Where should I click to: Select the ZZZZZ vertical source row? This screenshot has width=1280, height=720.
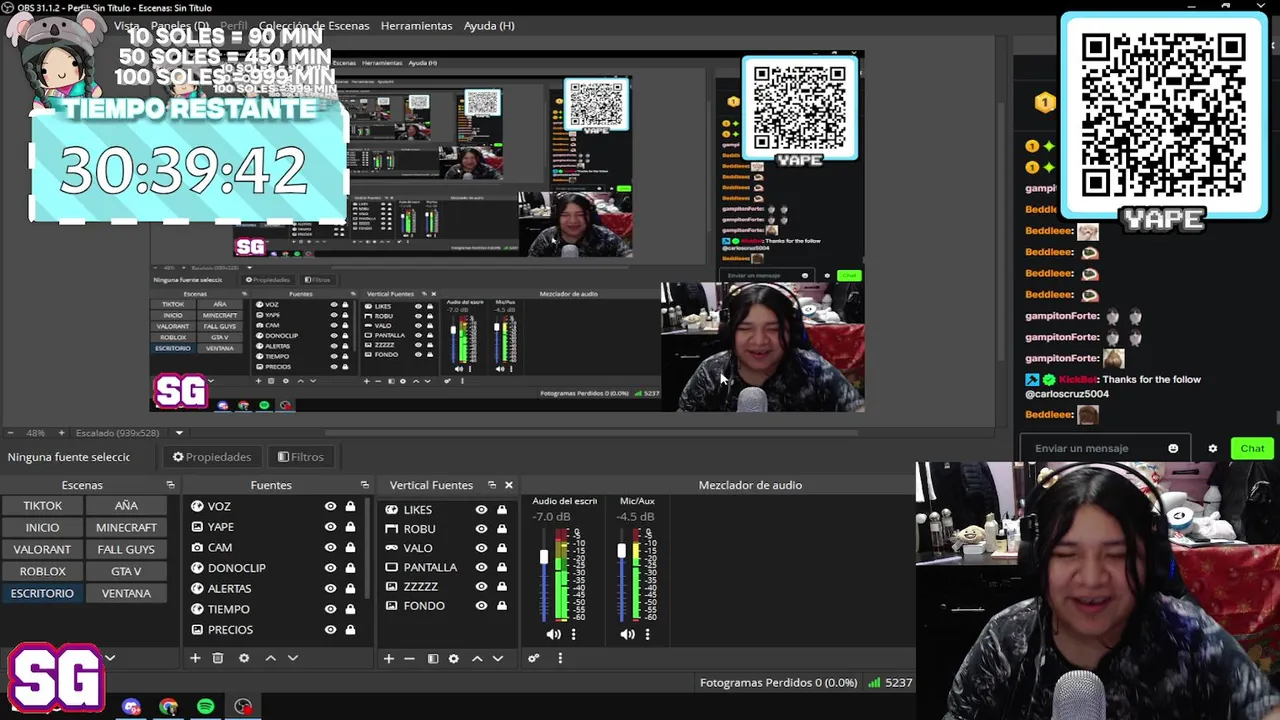[x=446, y=587]
